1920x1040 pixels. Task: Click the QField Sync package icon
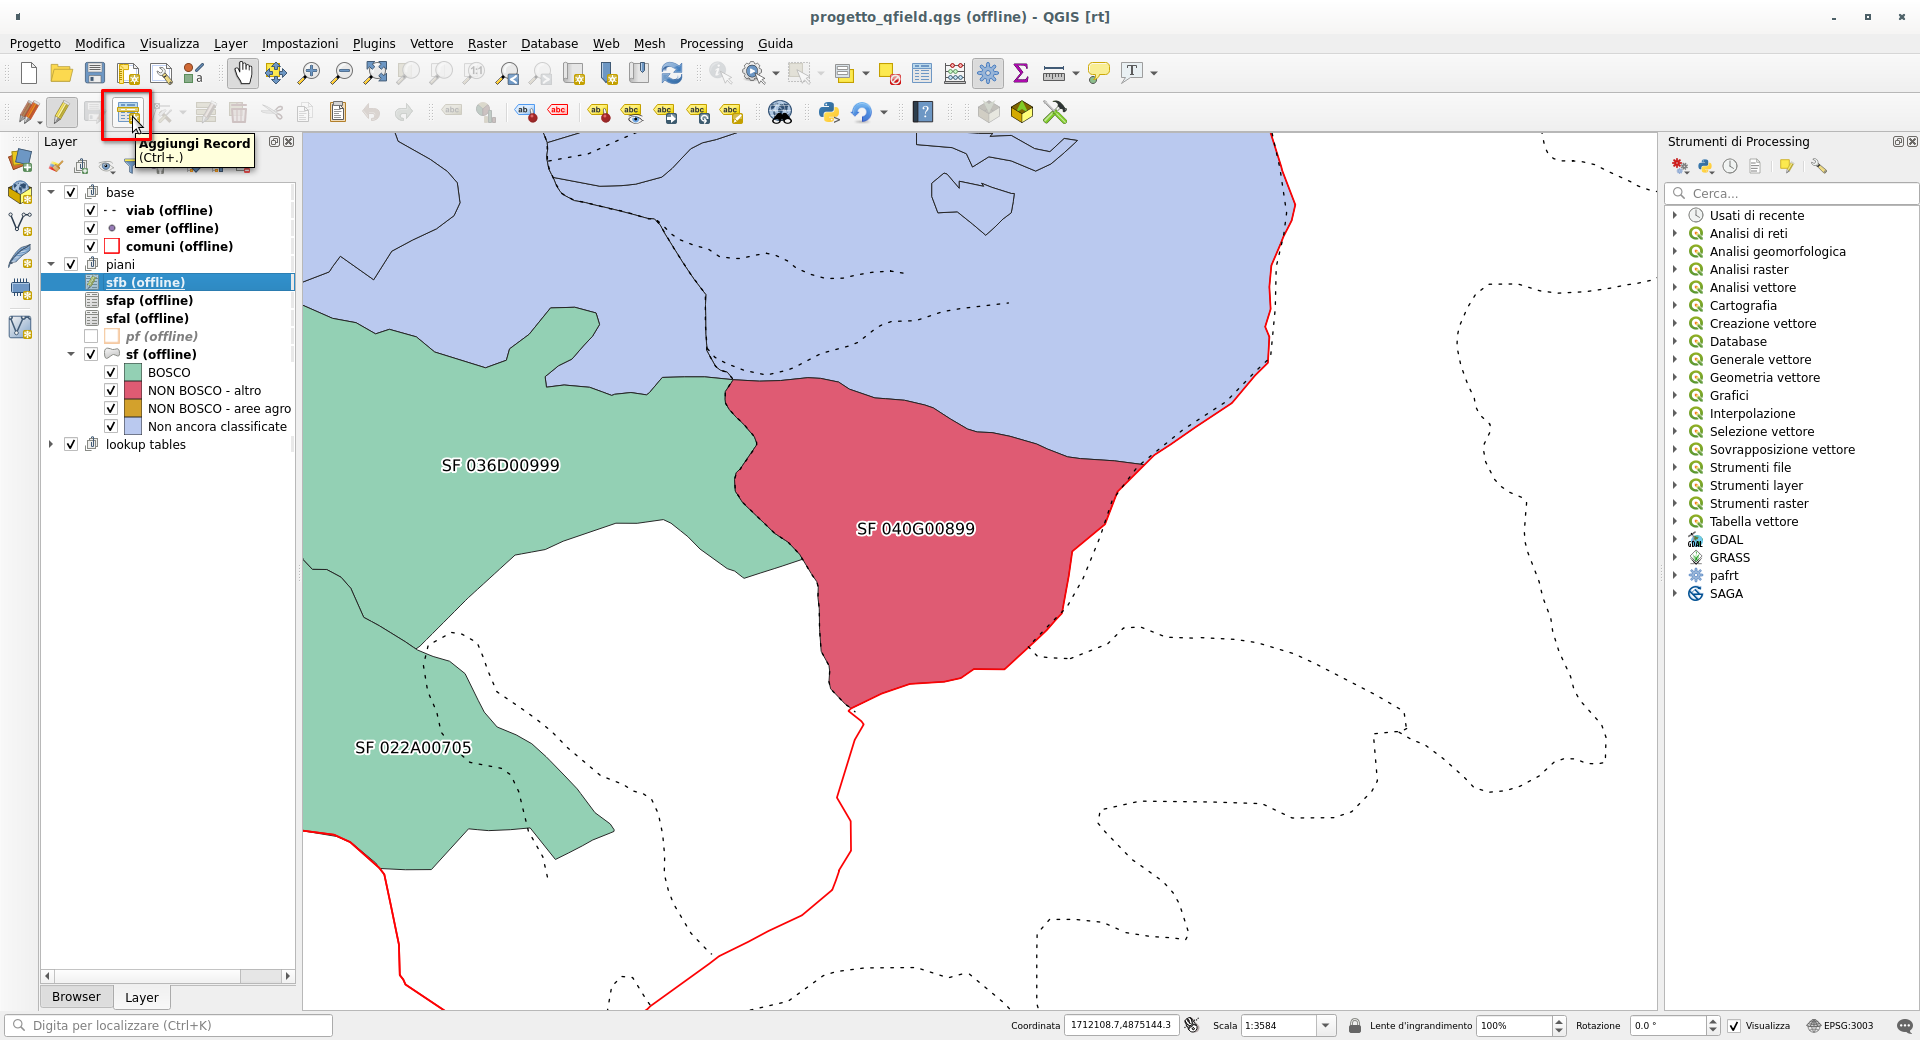pyautogui.click(x=1021, y=112)
